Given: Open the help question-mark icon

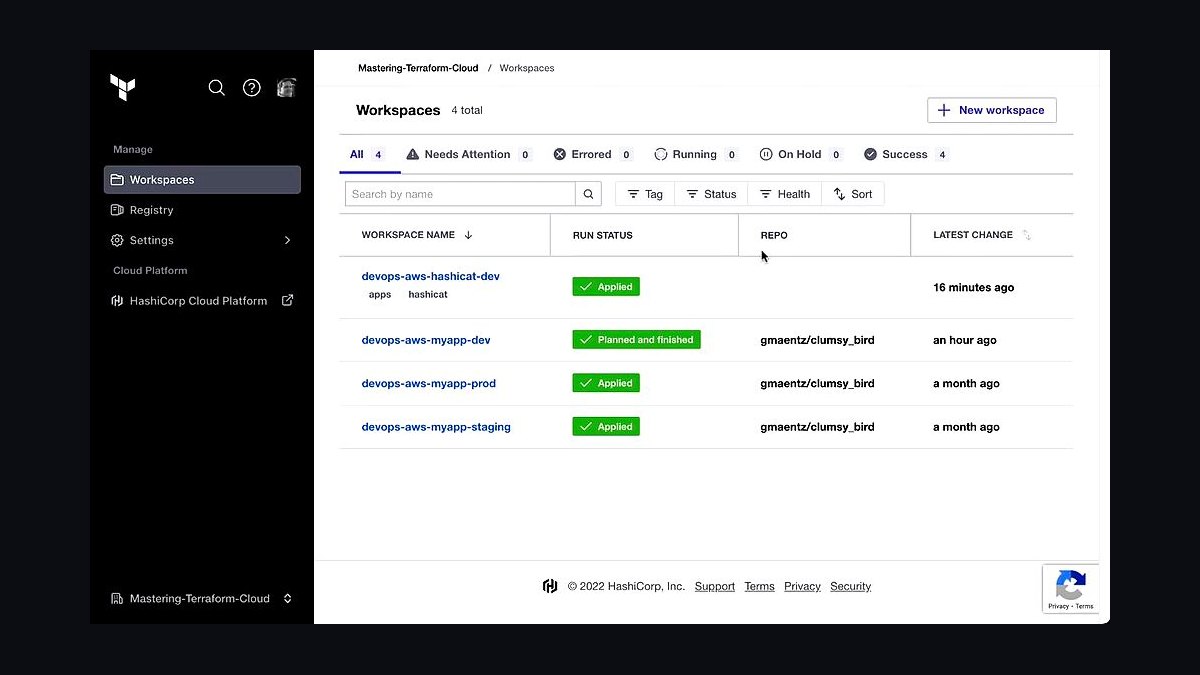Looking at the screenshot, I should [252, 88].
